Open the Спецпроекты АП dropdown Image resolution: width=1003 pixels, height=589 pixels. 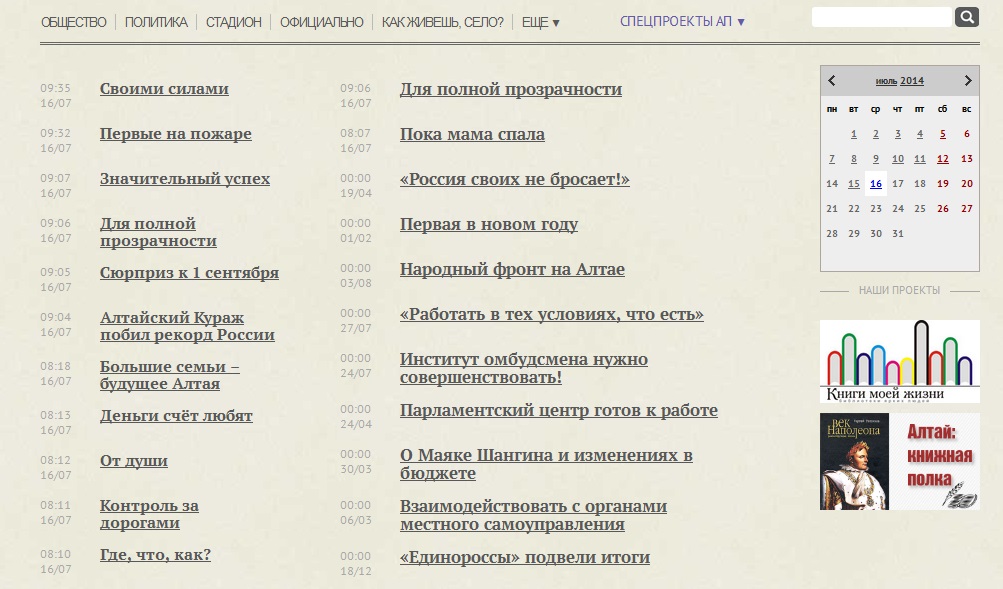click(682, 22)
